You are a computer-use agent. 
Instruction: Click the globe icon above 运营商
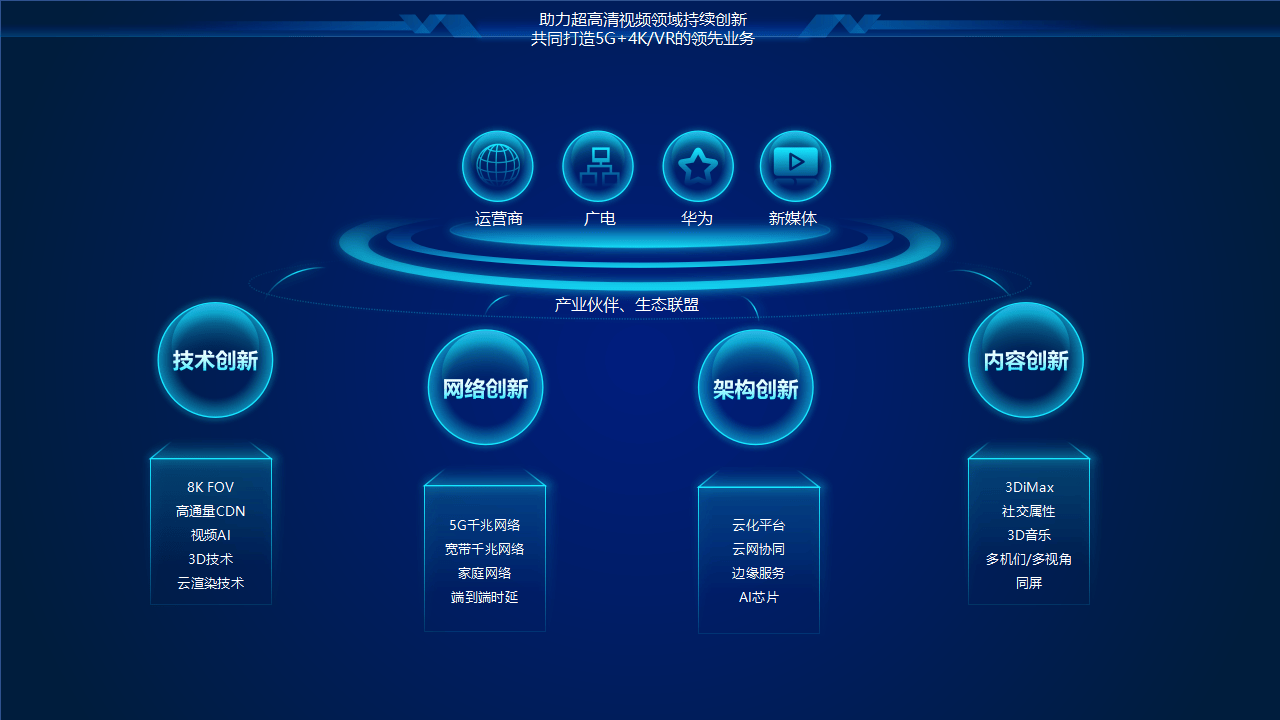(x=498, y=165)
